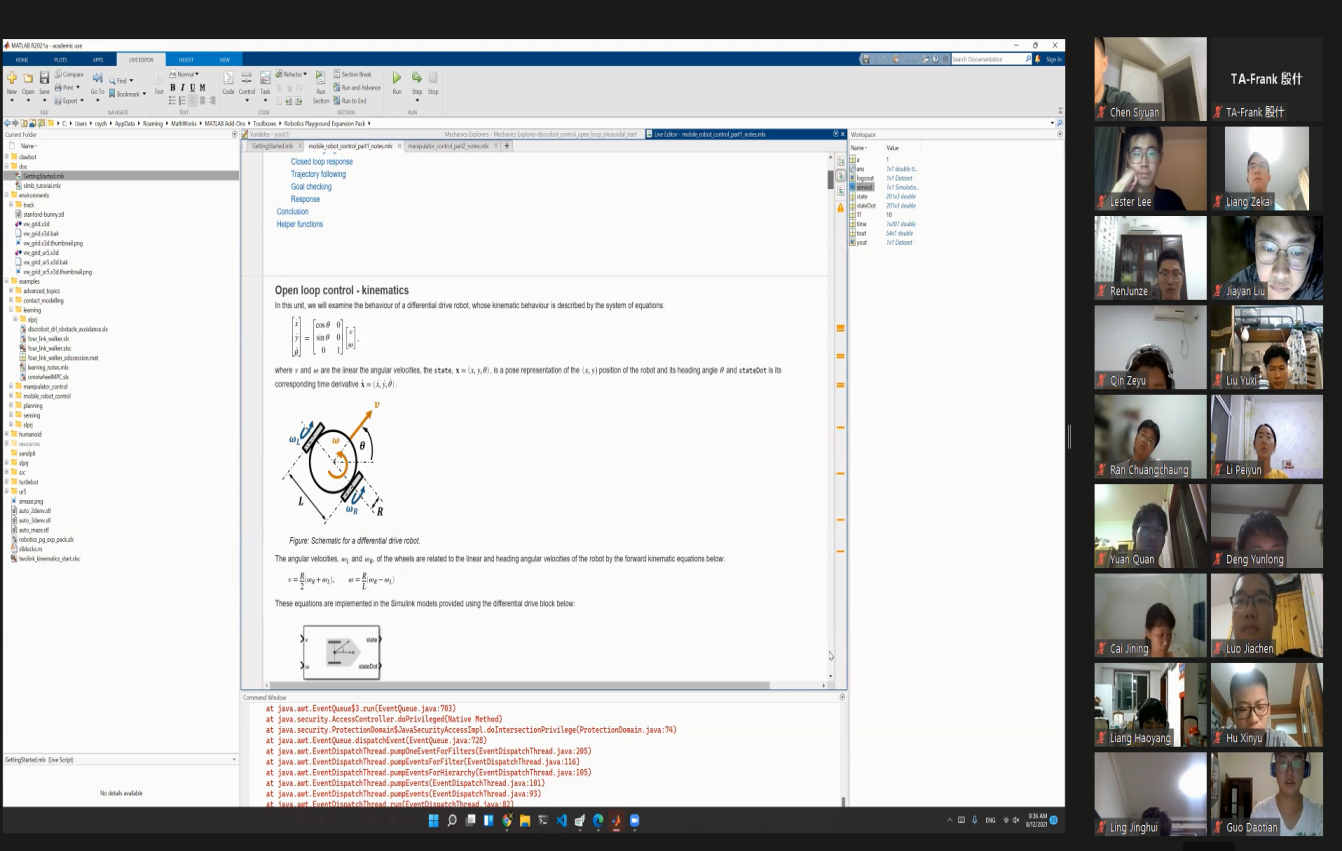Open the Refactor dropdown menu
Viewport: 1342px width, 851px height.
[x=293, y=74]
